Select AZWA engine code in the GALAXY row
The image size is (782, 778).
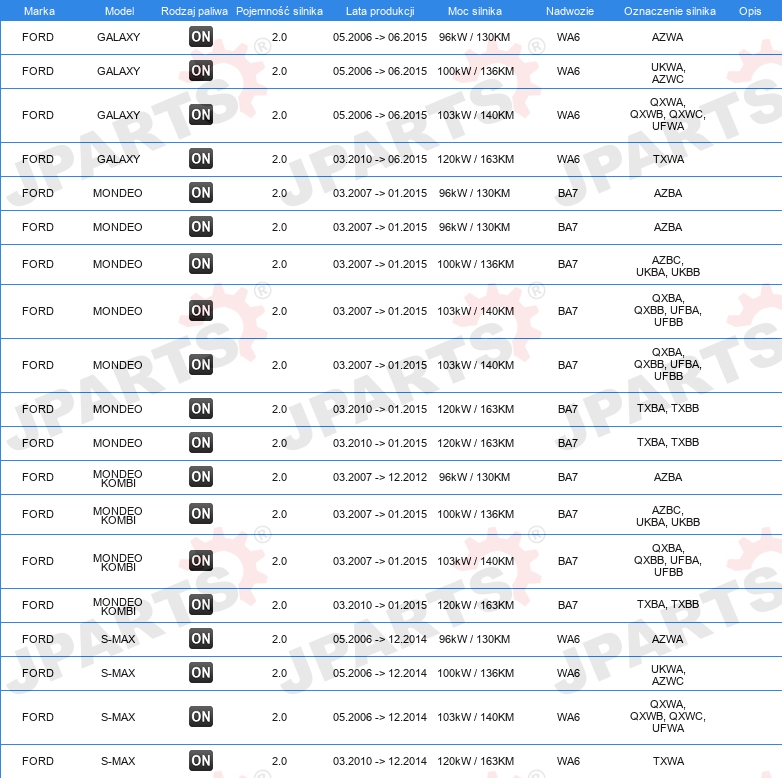(x=667, y=37)
